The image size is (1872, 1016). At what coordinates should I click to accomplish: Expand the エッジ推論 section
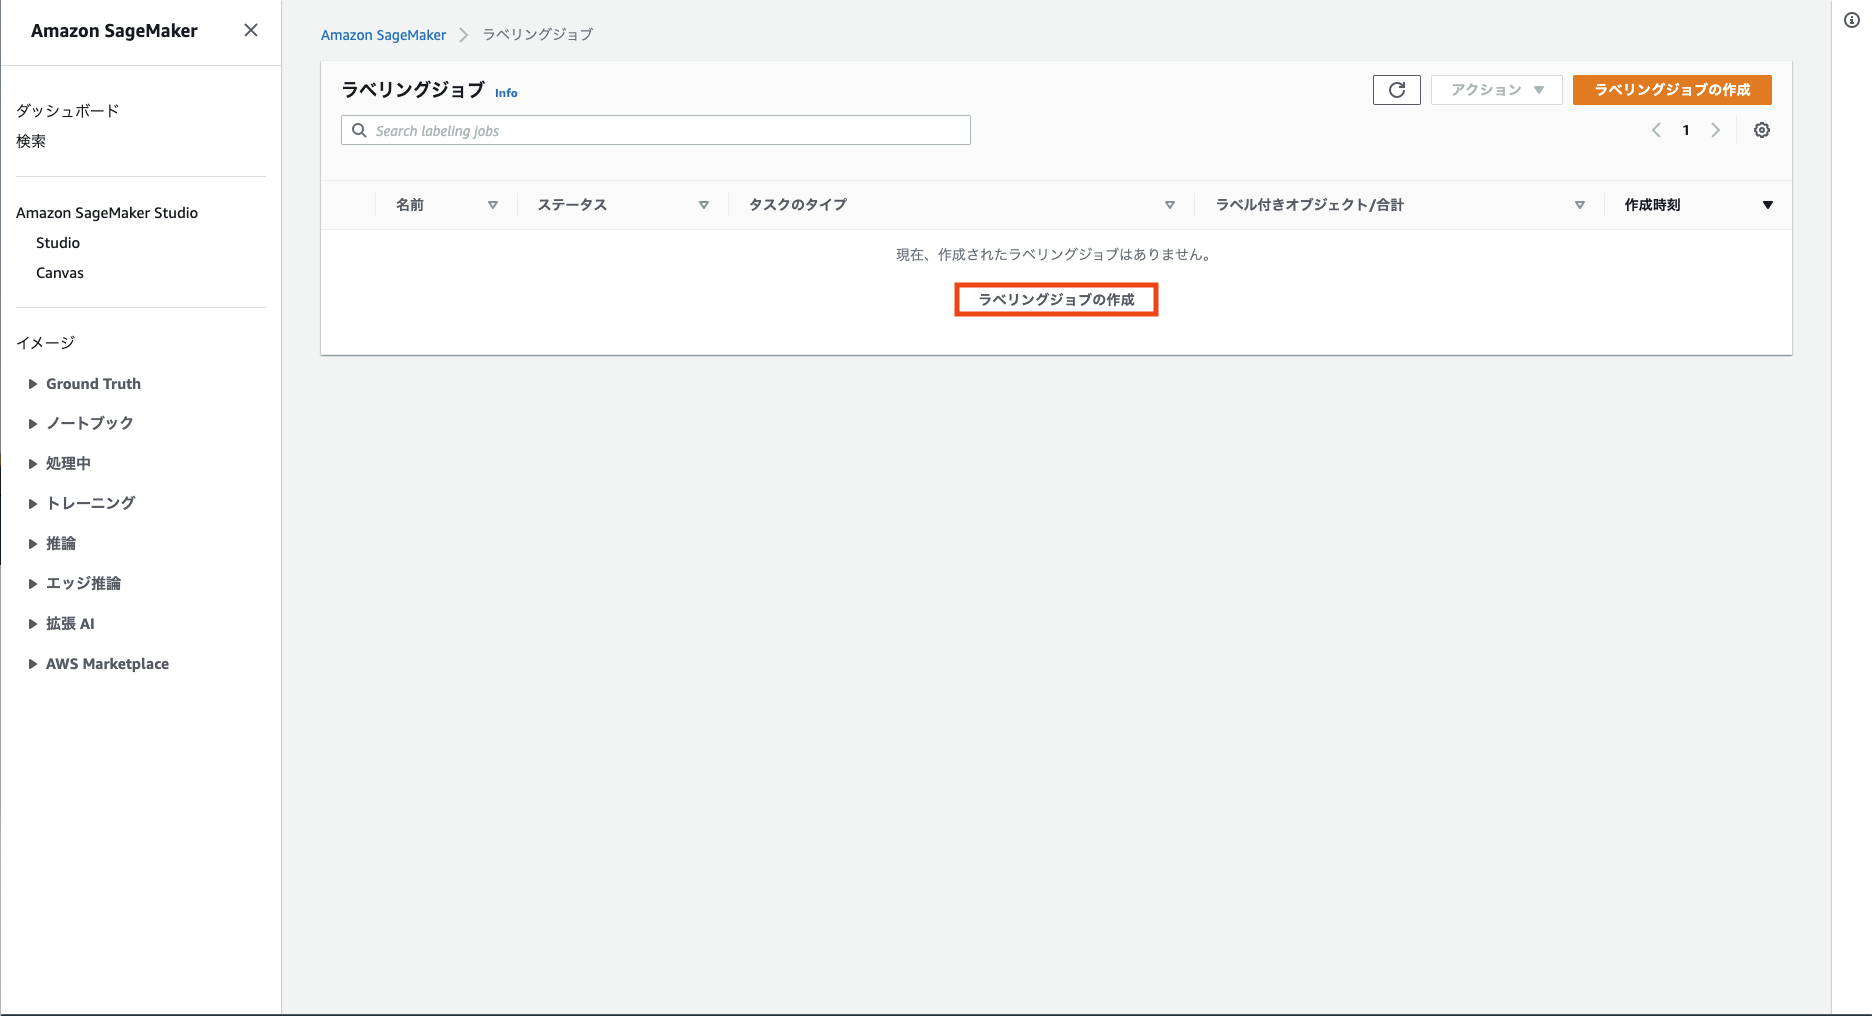33,584
